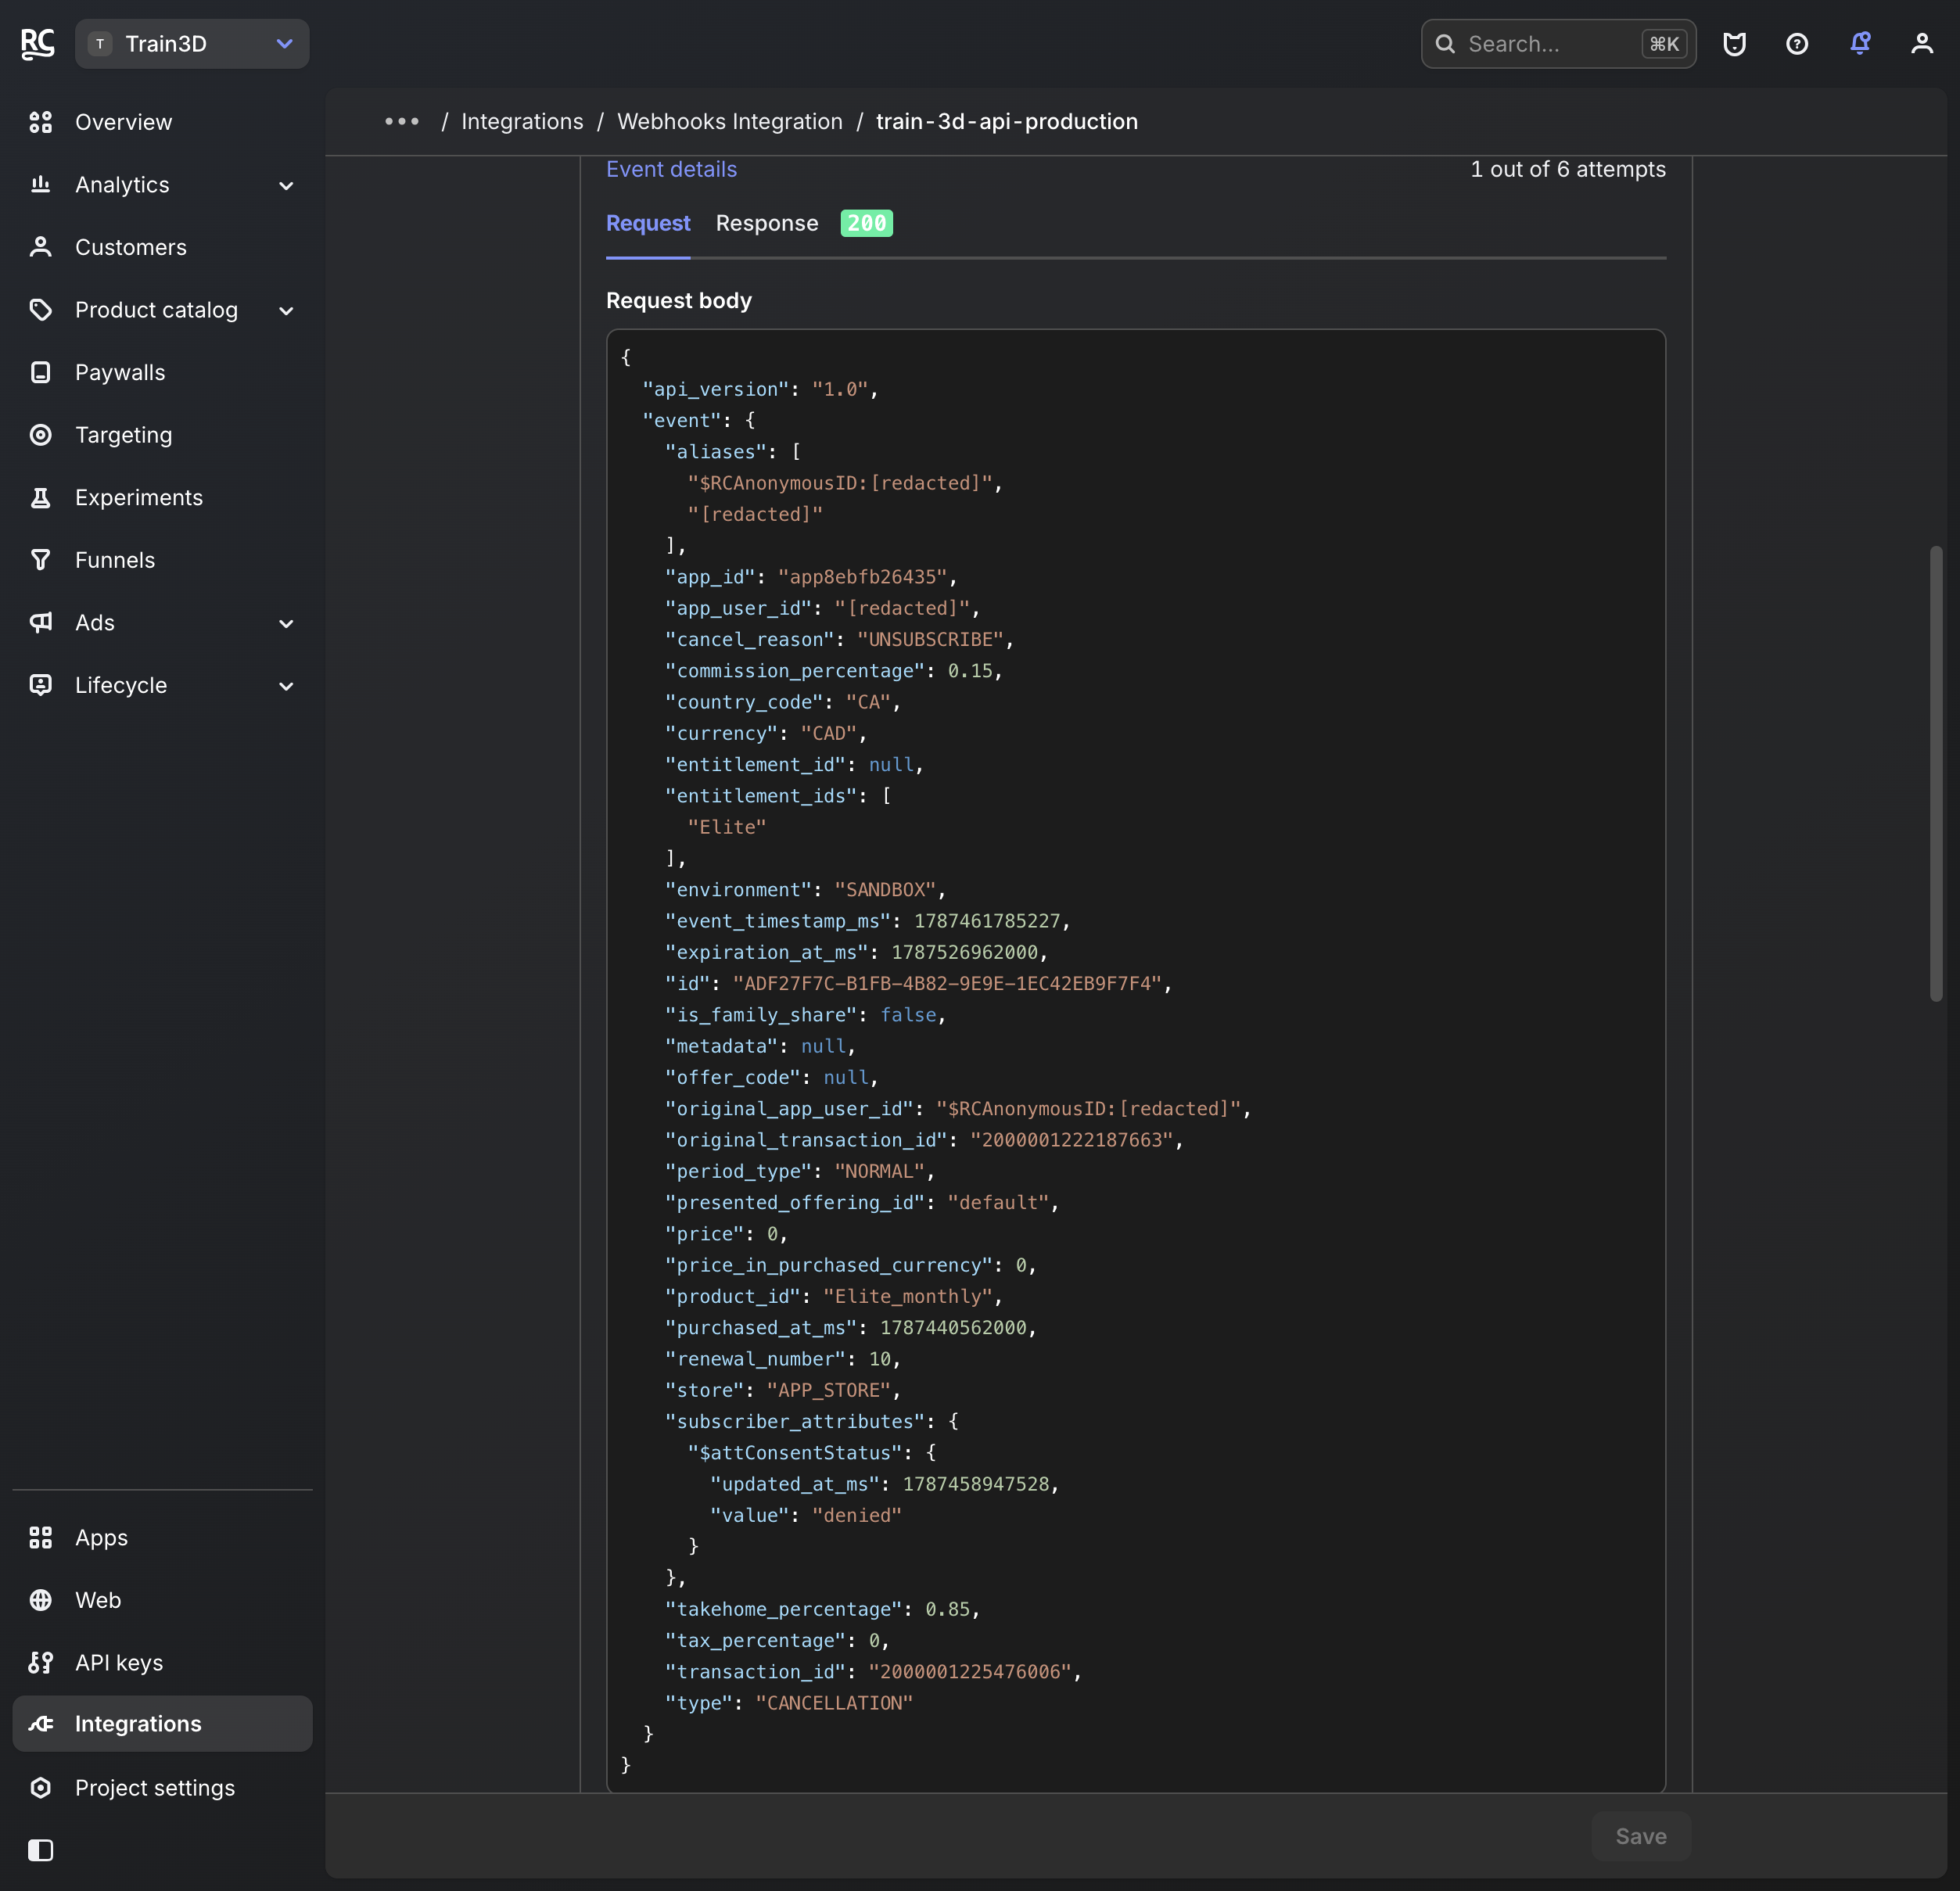The width and height of the screenshot is (1960, 1891).
Task: Click the "UNSUBSCRIBE" cancel_reason value
Action: pyautogui.click(x=929, y=639)
